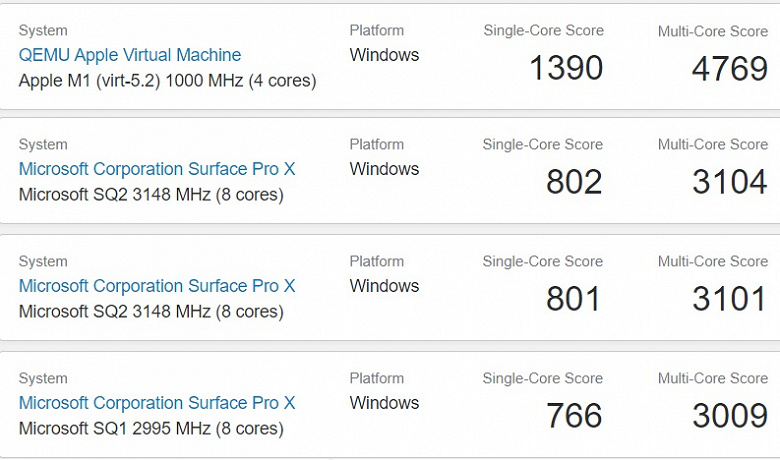Click Multi-Core Score heading above 3009

(x=713, y=379)
